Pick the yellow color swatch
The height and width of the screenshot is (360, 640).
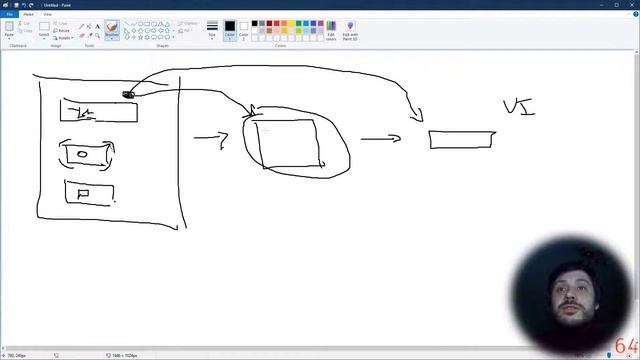point(291,23)
